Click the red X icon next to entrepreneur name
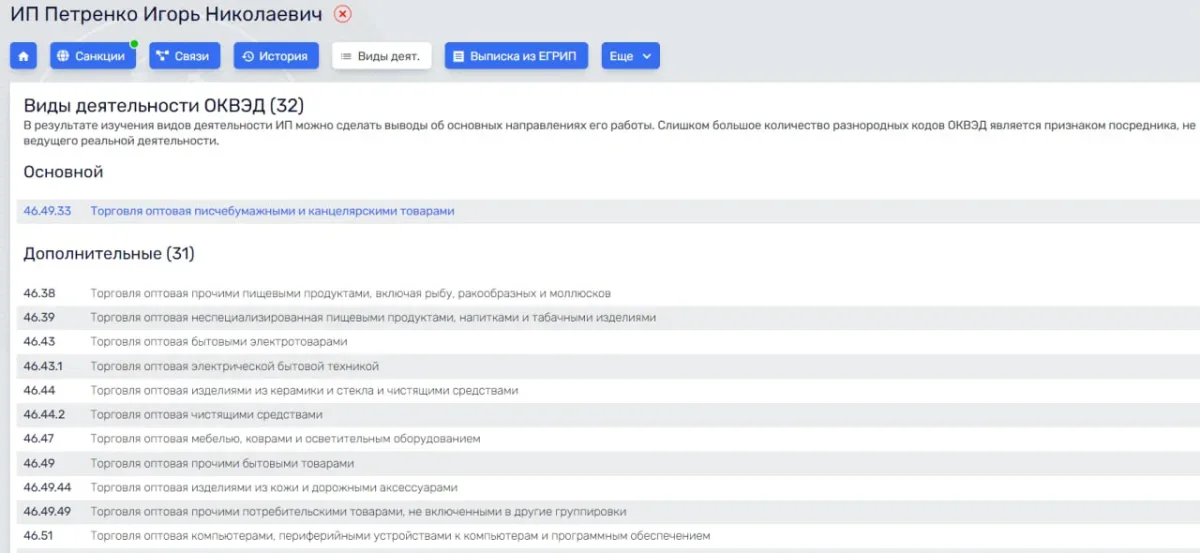 (343, 14)
